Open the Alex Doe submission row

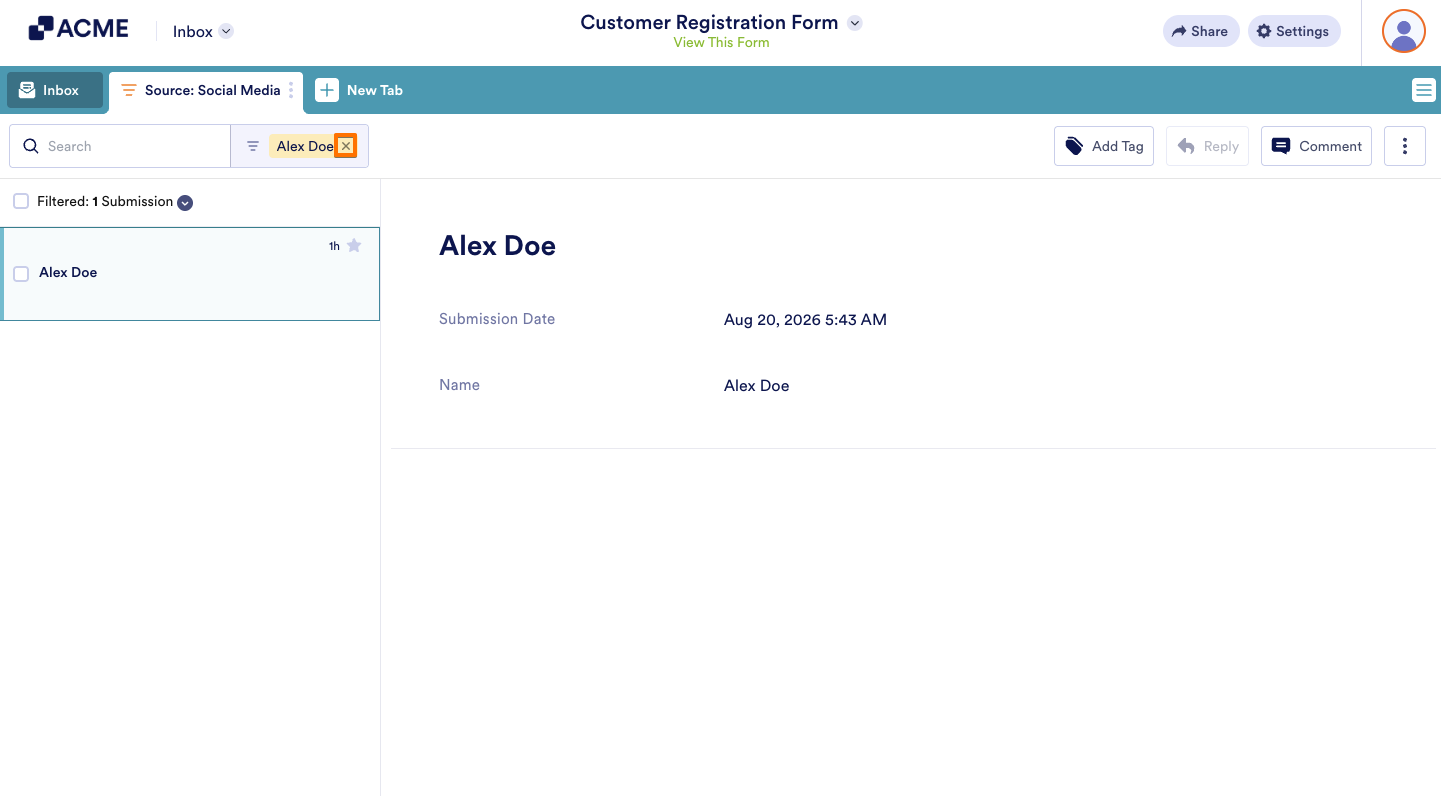(190, 274)
